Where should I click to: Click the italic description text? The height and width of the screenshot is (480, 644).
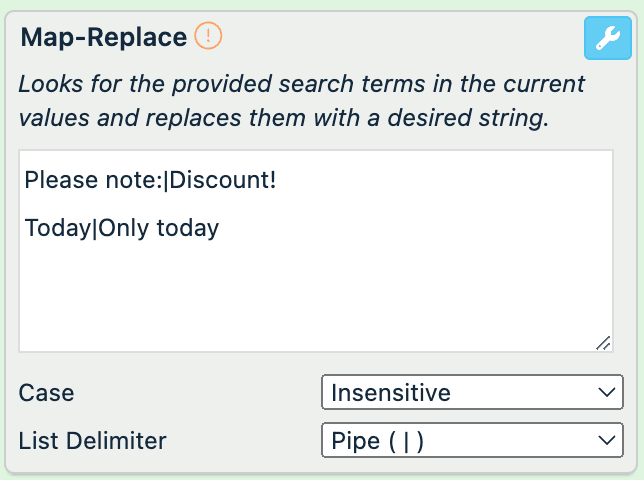pos(300,100)
